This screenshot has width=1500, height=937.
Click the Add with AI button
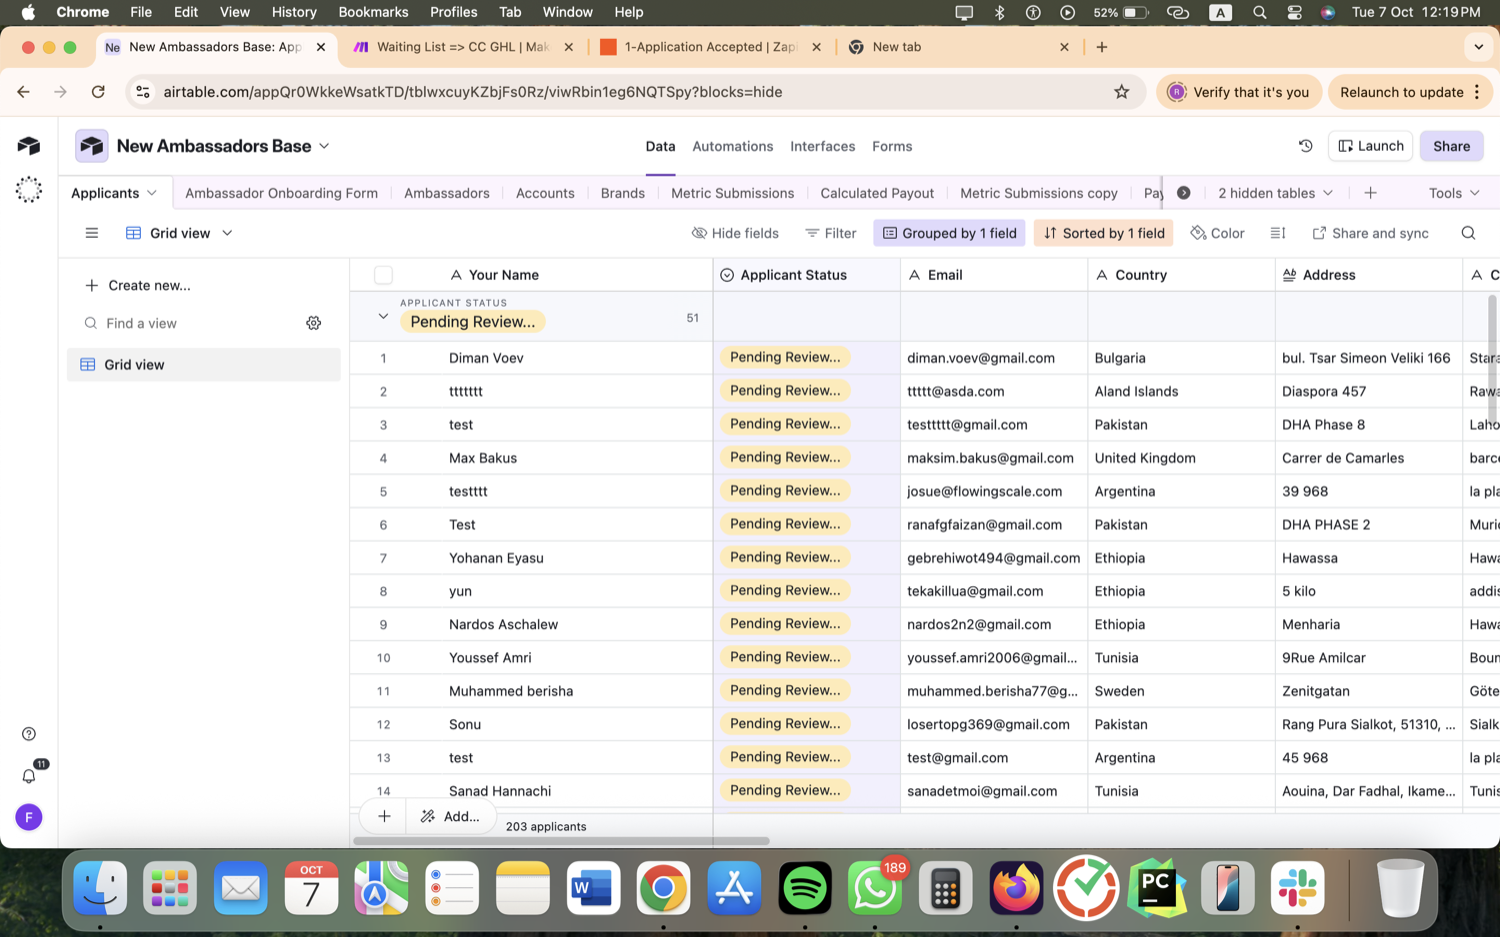[451, 816]
